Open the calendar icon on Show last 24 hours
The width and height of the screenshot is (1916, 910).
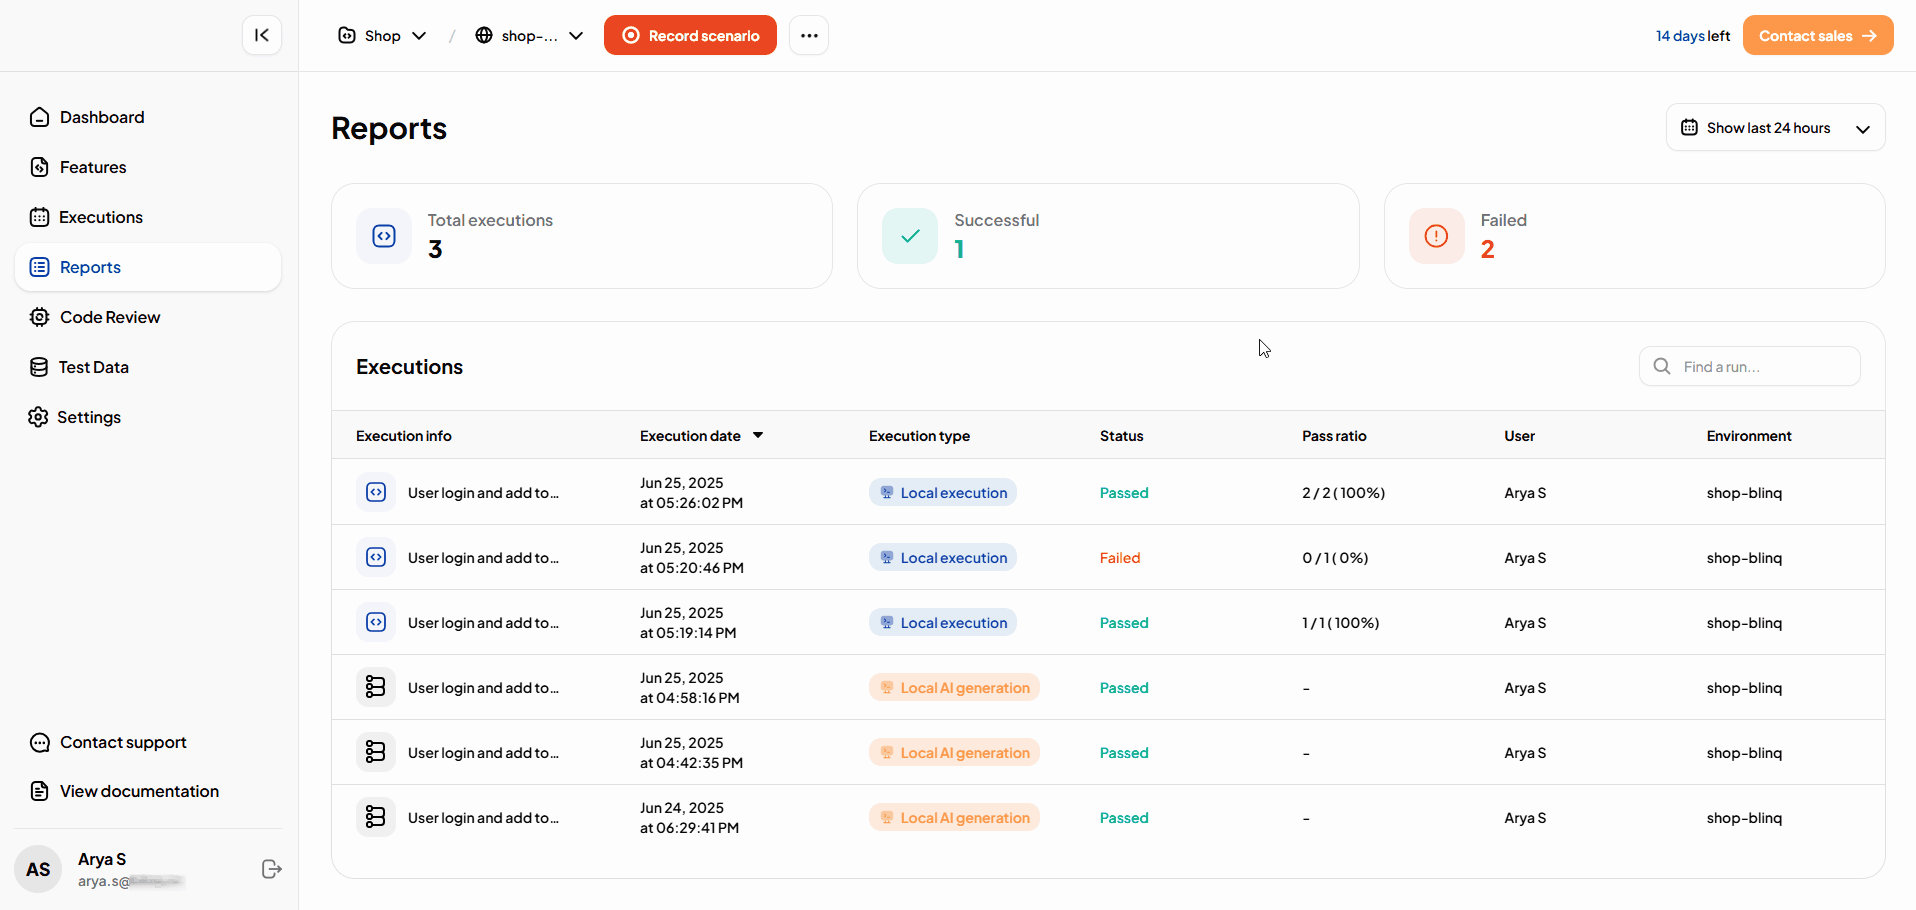[x=1689, y=127]
